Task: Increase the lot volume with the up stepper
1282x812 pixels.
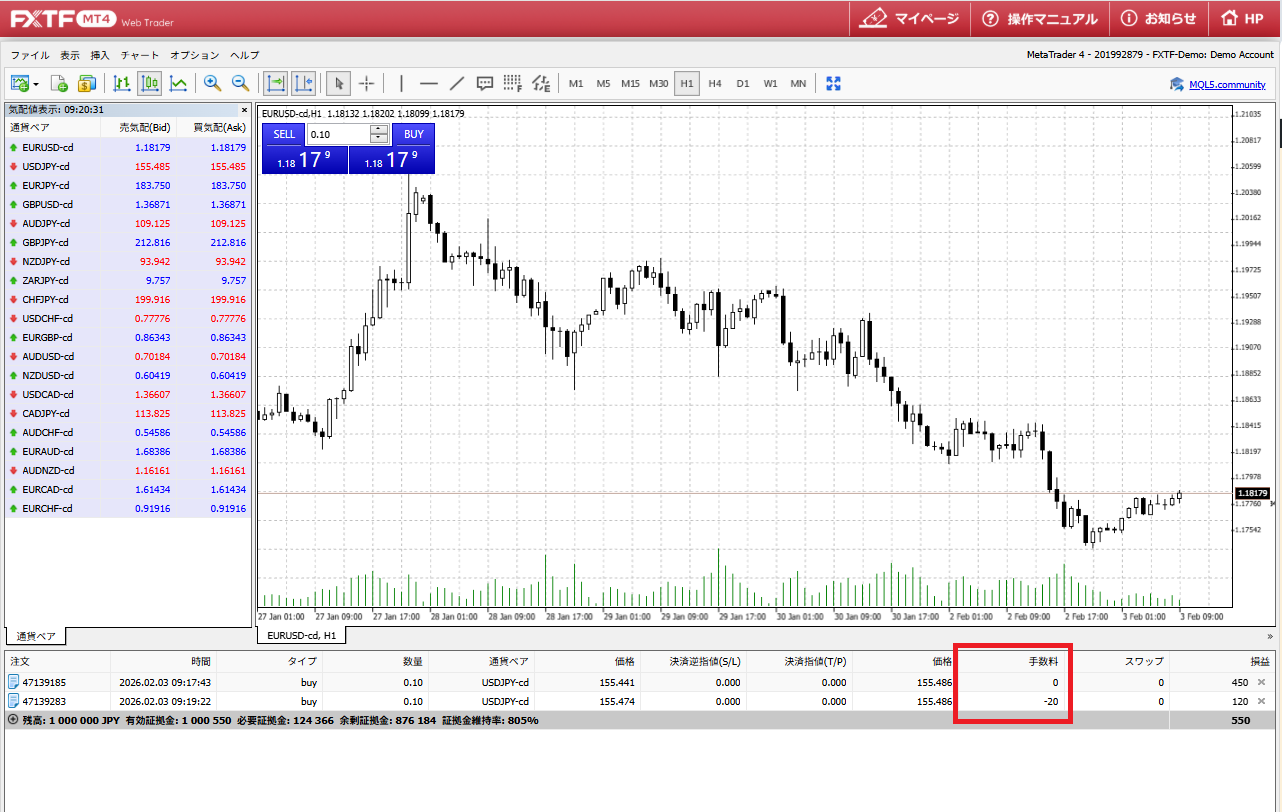Action: click(x=378, y=129)
